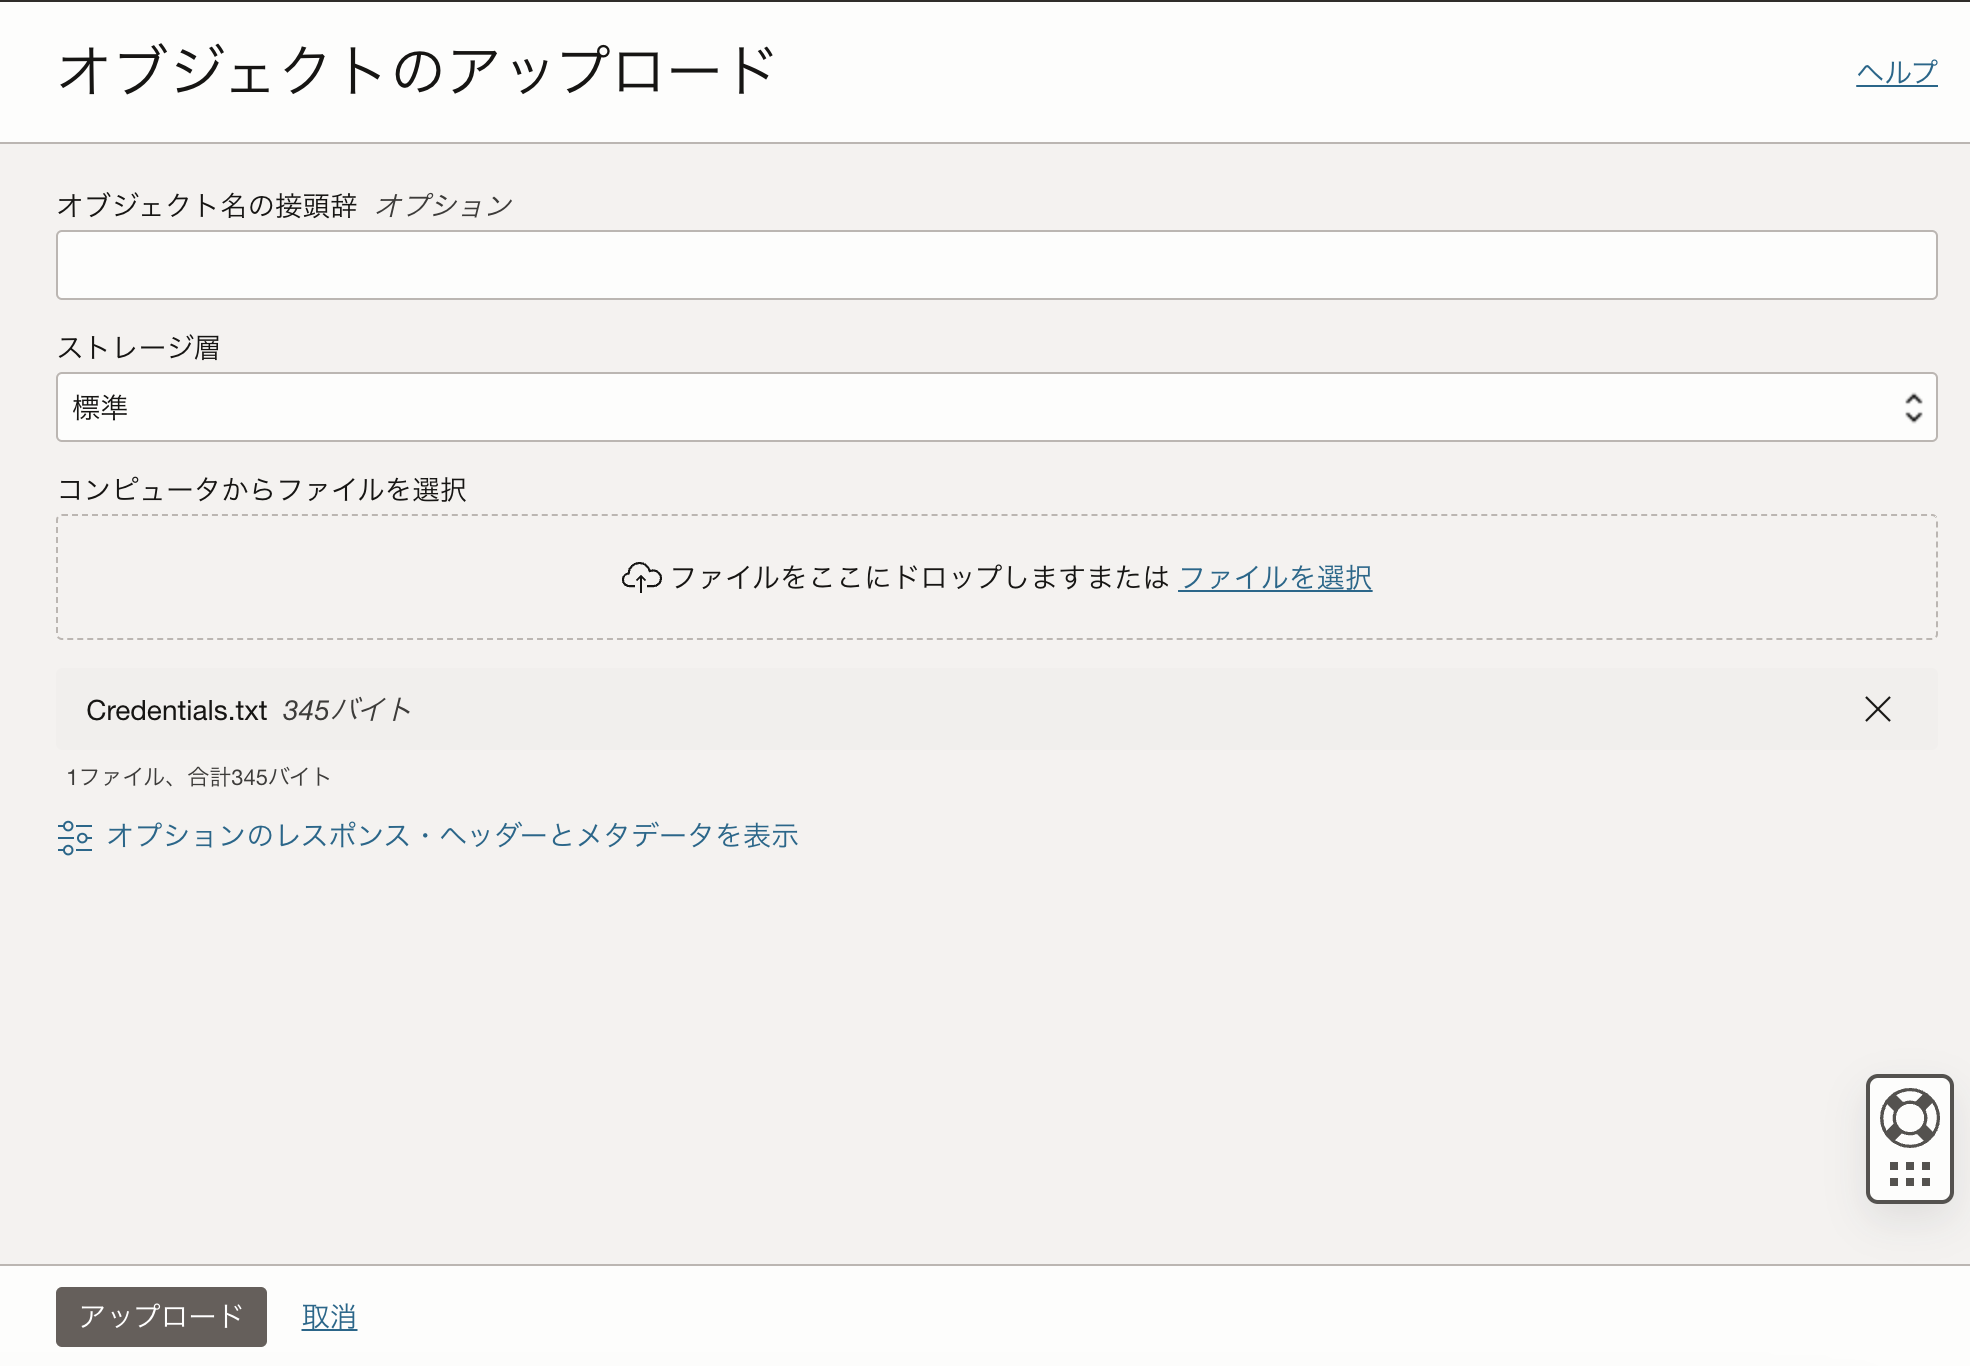Image resolution: width=1970 pixels, height=1366 pixels.
Task: Click the ストレージ層 label text
Action: point(138,347)
